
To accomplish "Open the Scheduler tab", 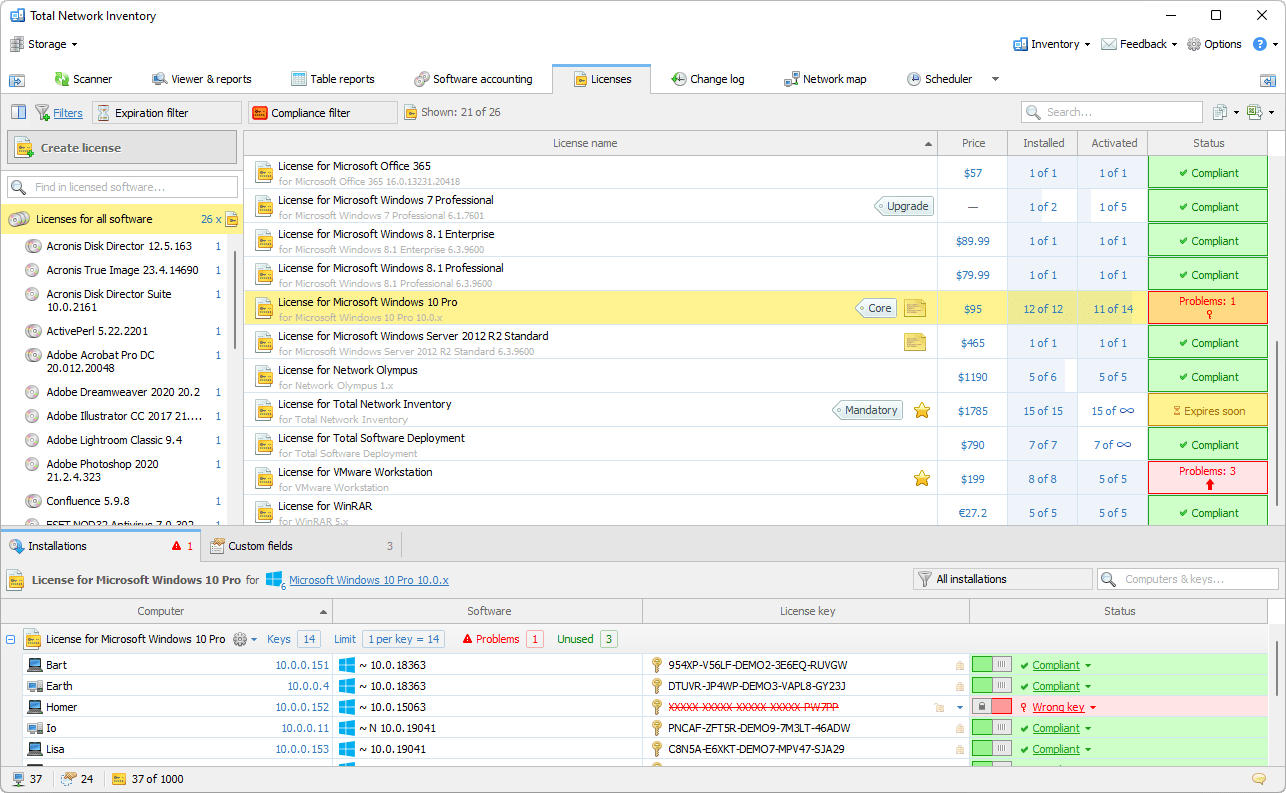I will (940, 79).
